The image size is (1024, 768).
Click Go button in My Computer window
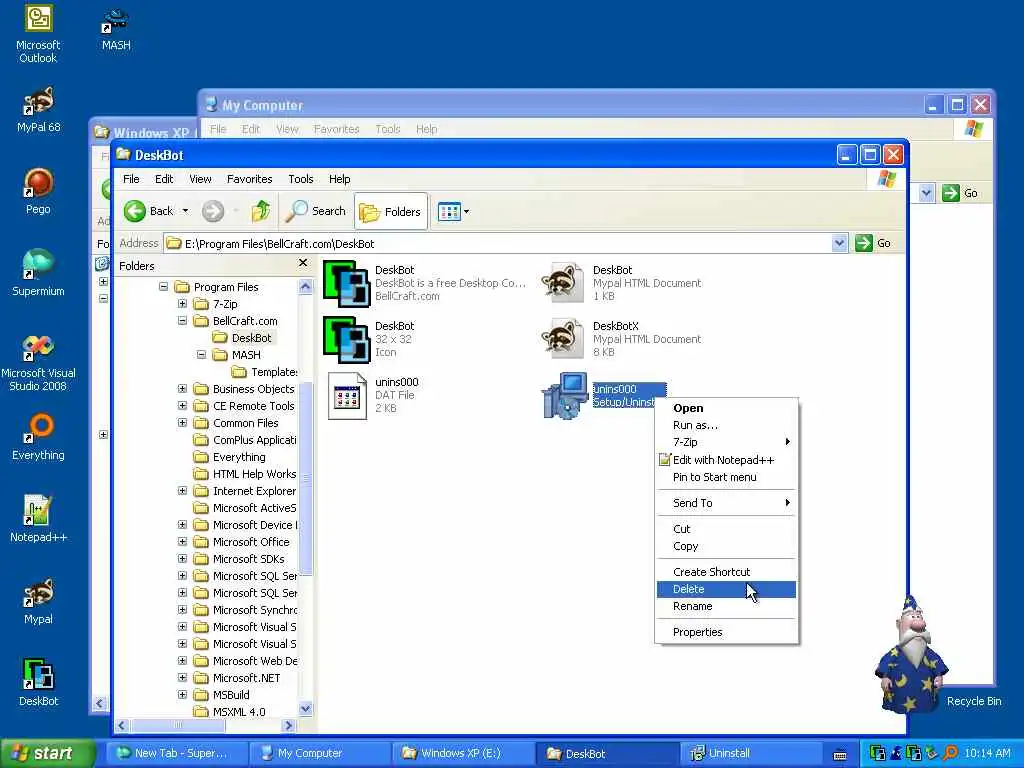959,193
